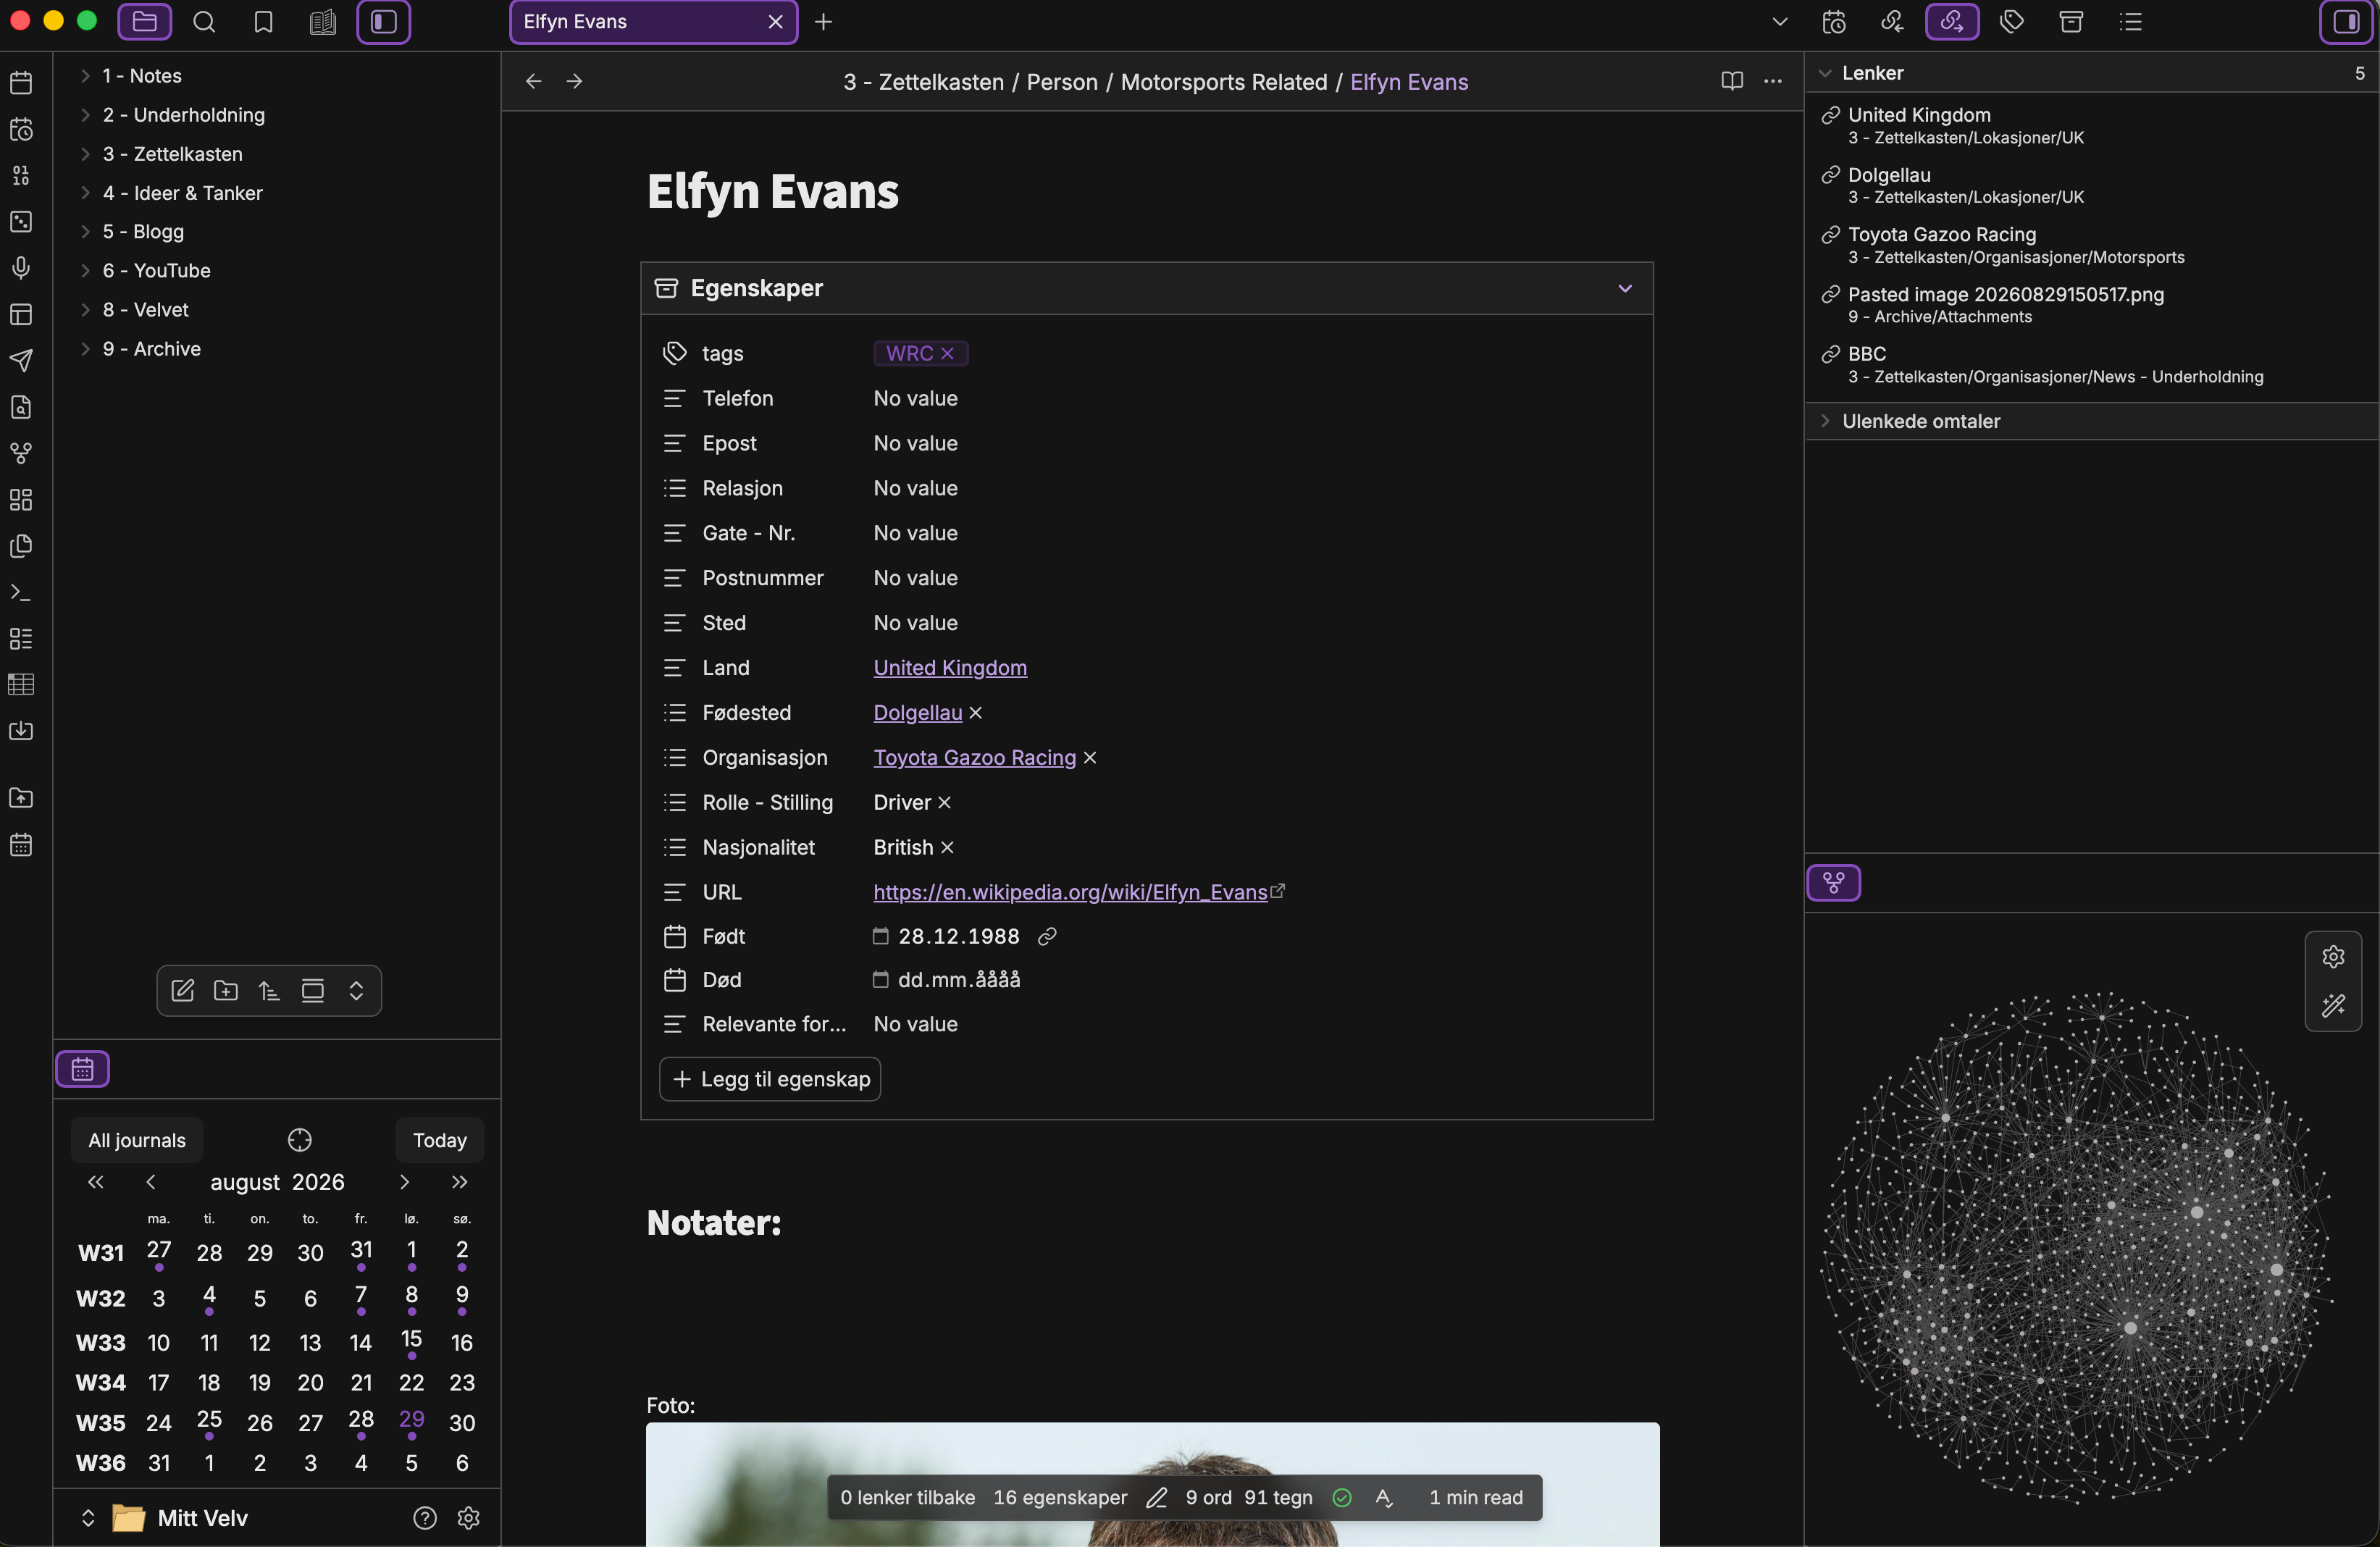Toggle the right sidebar
The image size is (2380, 1547).
[x=2345, y=22]
